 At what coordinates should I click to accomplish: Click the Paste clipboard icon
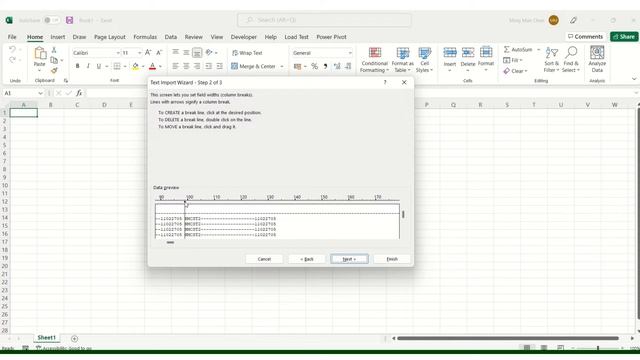(x=40, y=53)
